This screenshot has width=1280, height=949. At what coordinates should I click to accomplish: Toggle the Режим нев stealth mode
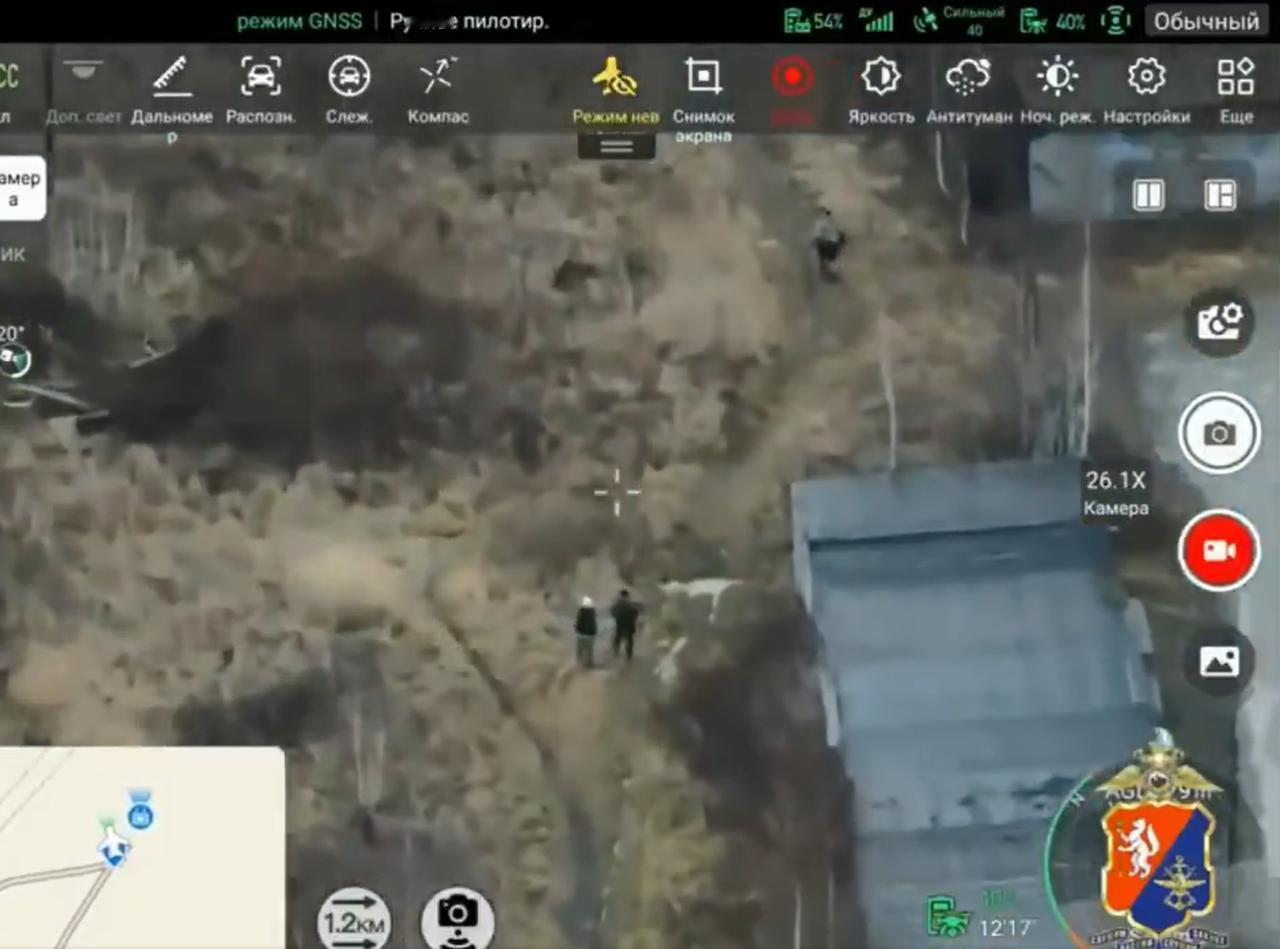(x=615, y=90)
